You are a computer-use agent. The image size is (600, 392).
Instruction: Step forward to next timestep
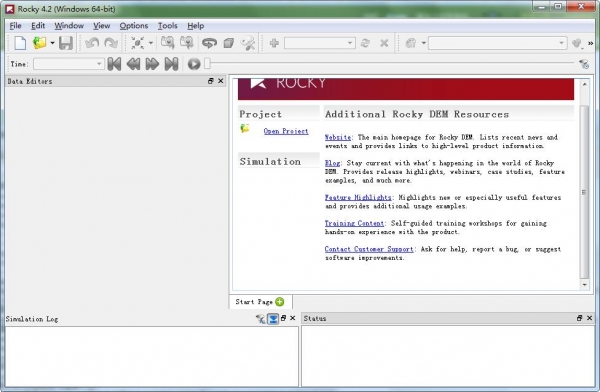tap(152, 64)
